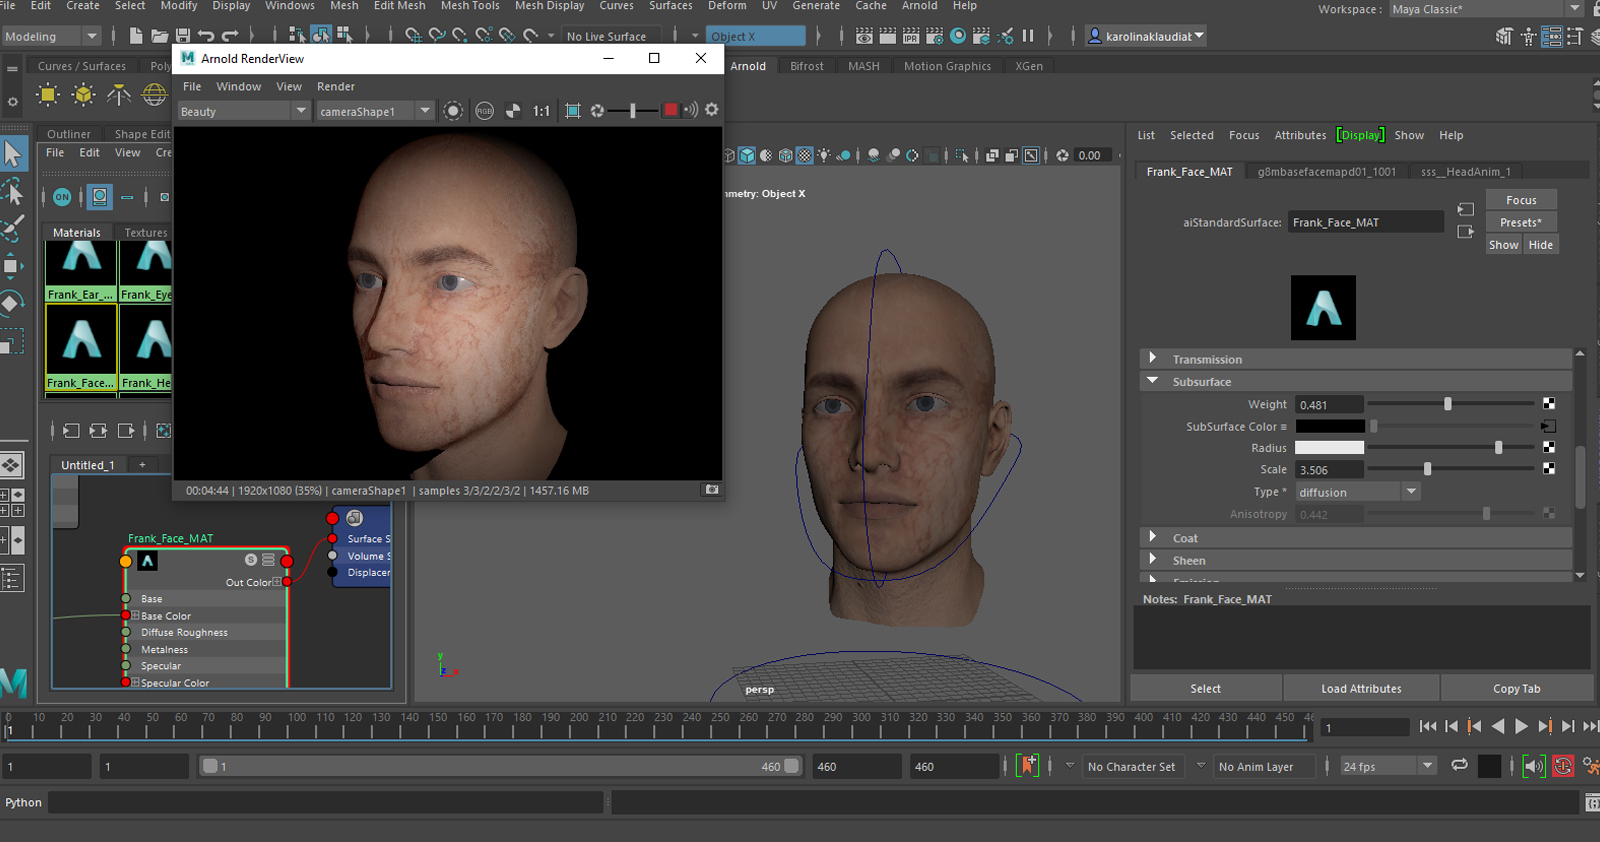Toggle the Attribute Editor panel icon
Image resolution: width=1600 pixels, height=842 pixels.
(1552, 37)
